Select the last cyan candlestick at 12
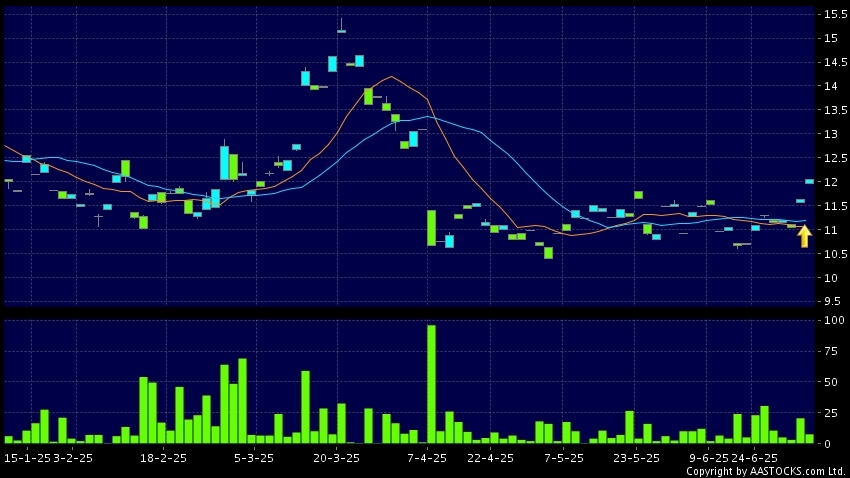Viewport: 850px width, 478px height. point(809,182)
